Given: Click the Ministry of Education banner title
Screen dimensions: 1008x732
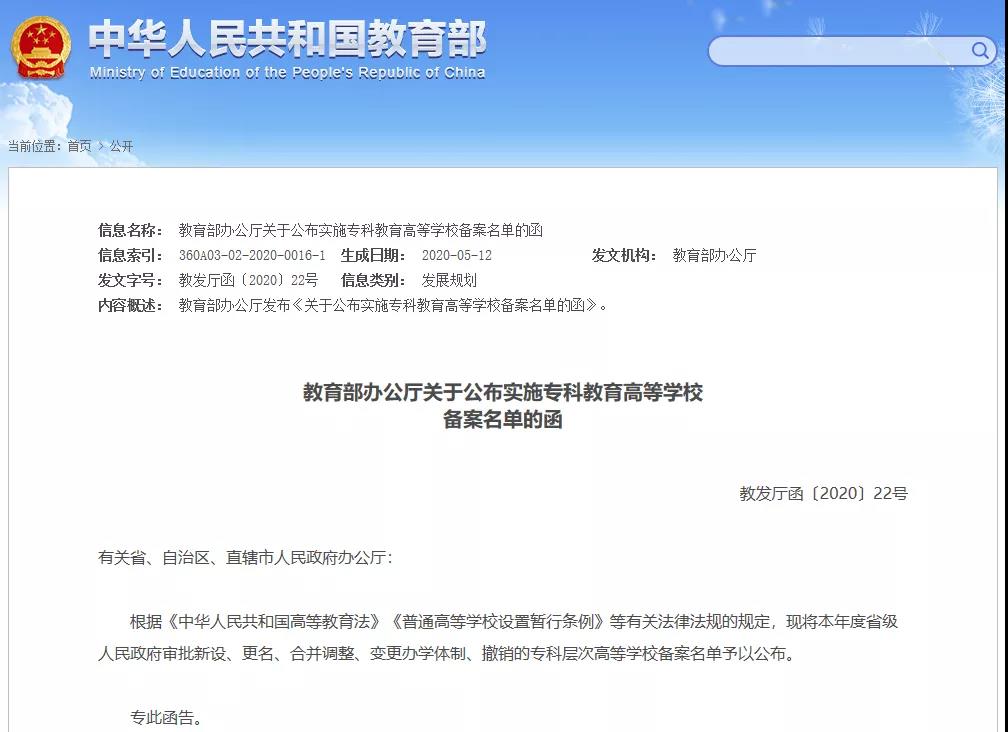Looking at the screenshot, I should (x=285, y=40).
